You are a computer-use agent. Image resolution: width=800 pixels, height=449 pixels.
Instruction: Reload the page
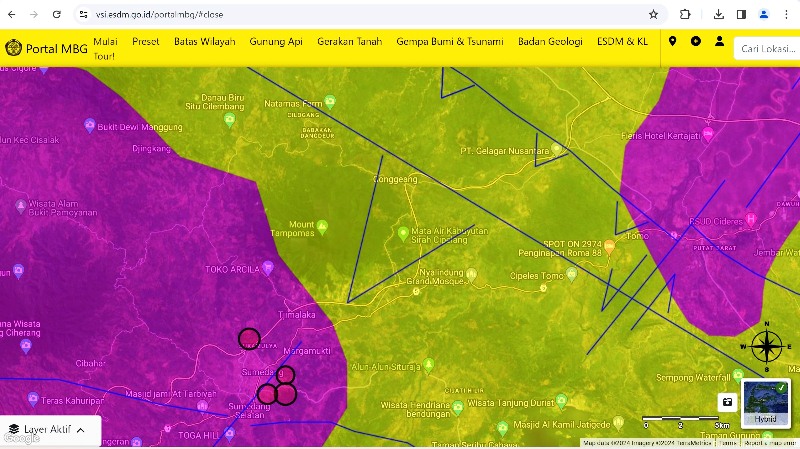coord(57,14)
